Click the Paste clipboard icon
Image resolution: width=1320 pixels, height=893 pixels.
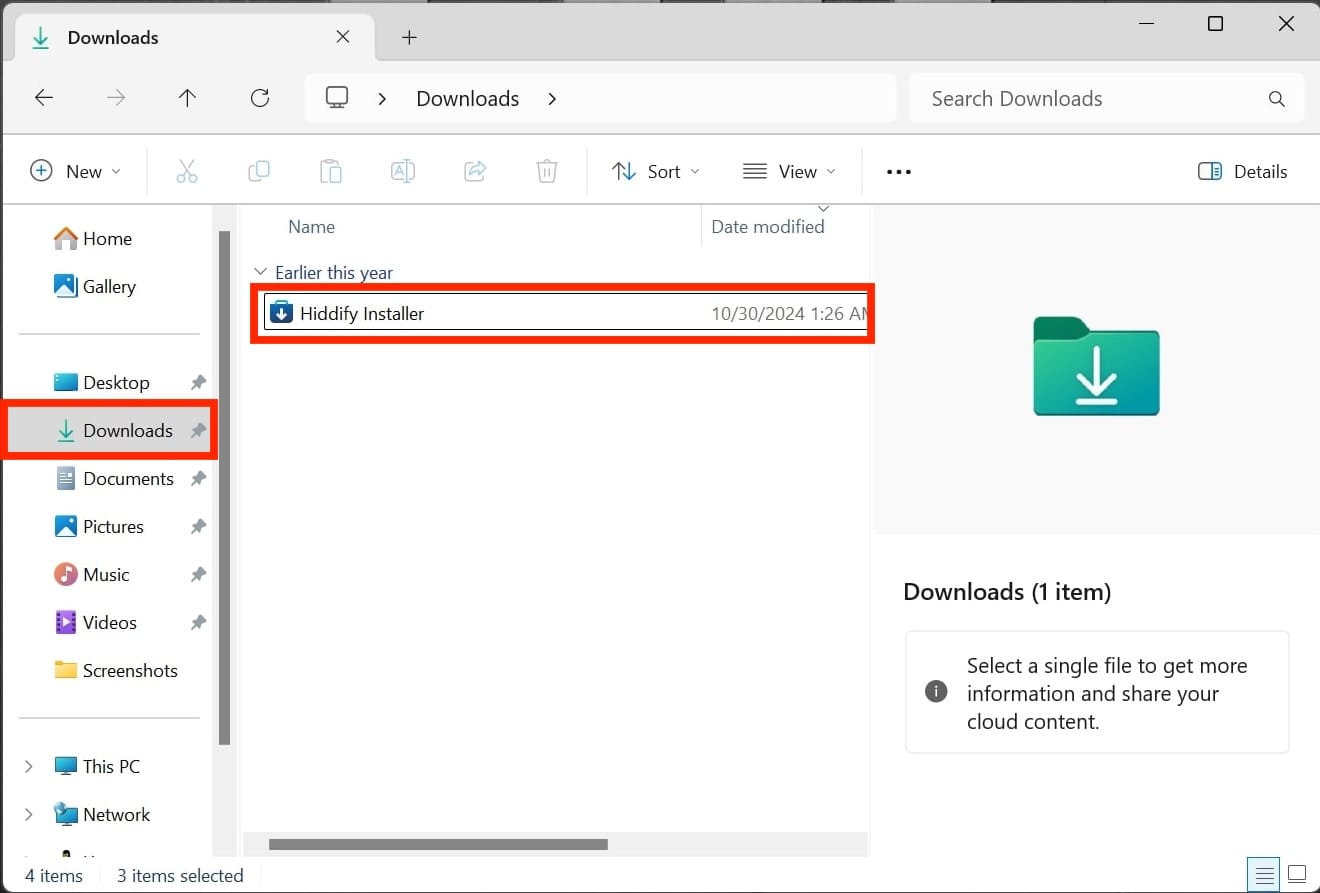(x=331, y=171)
